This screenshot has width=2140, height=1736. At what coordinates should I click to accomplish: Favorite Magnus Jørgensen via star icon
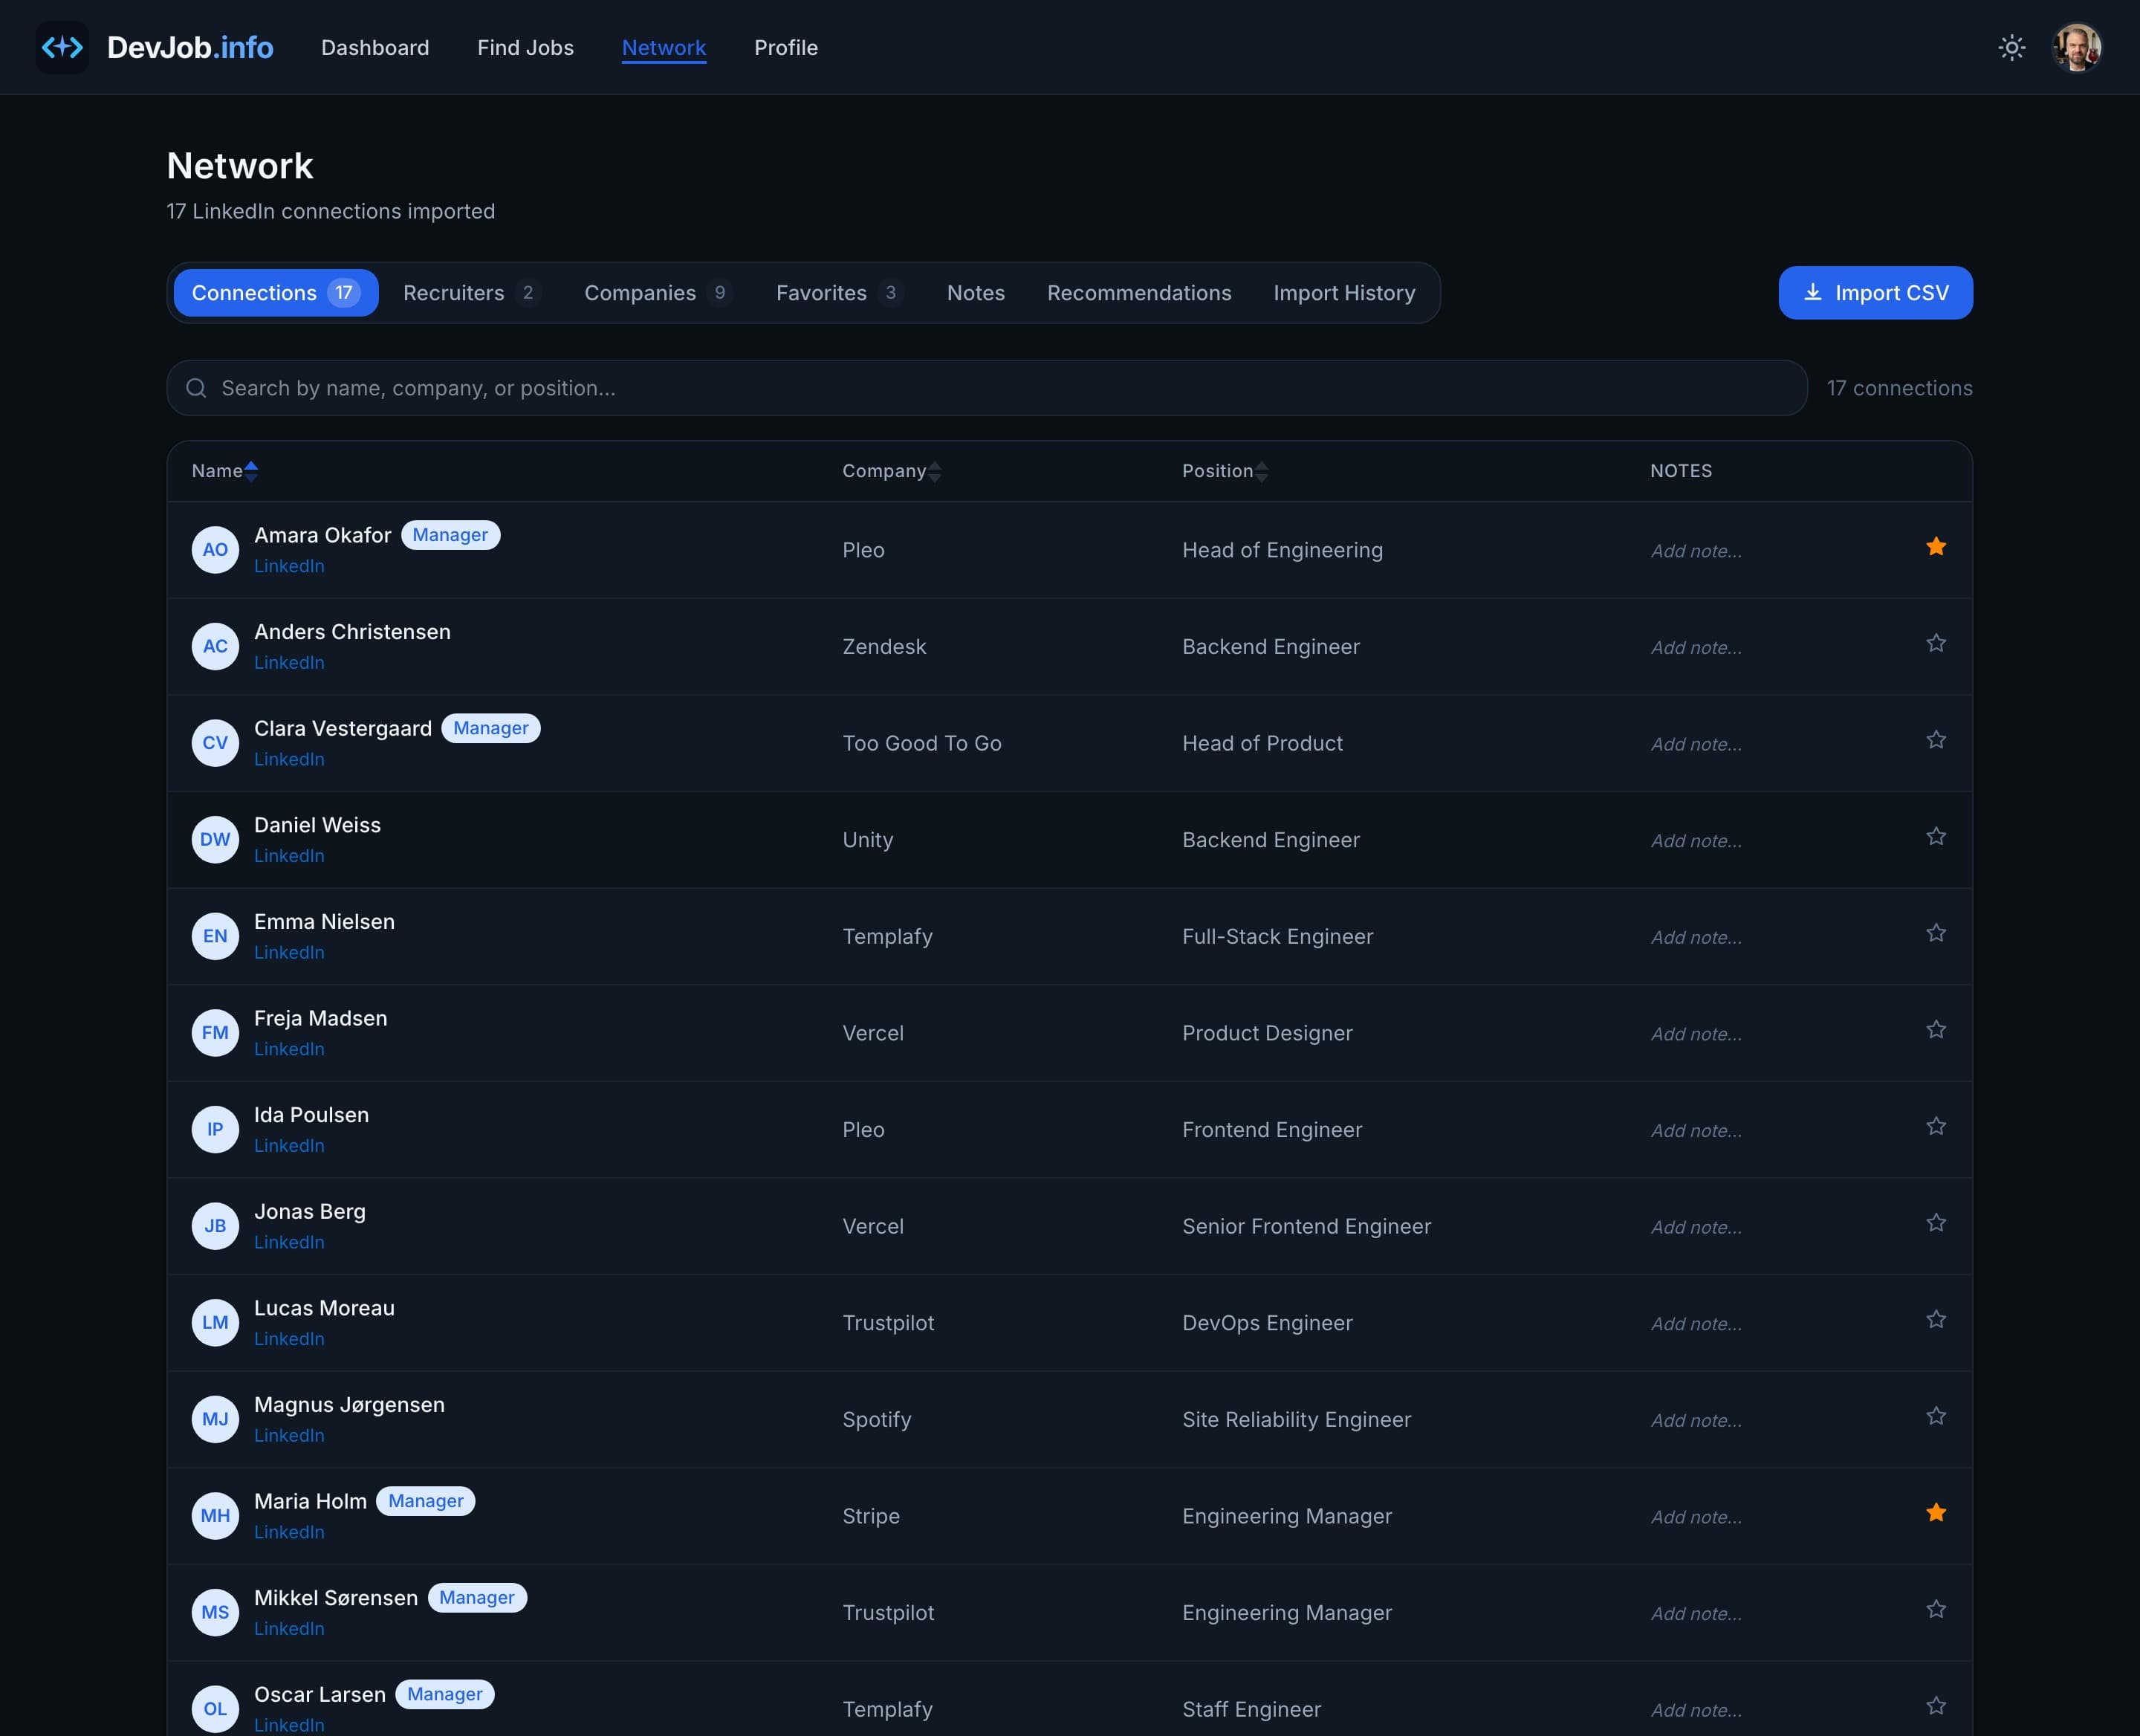[x=1936, y=1416]
